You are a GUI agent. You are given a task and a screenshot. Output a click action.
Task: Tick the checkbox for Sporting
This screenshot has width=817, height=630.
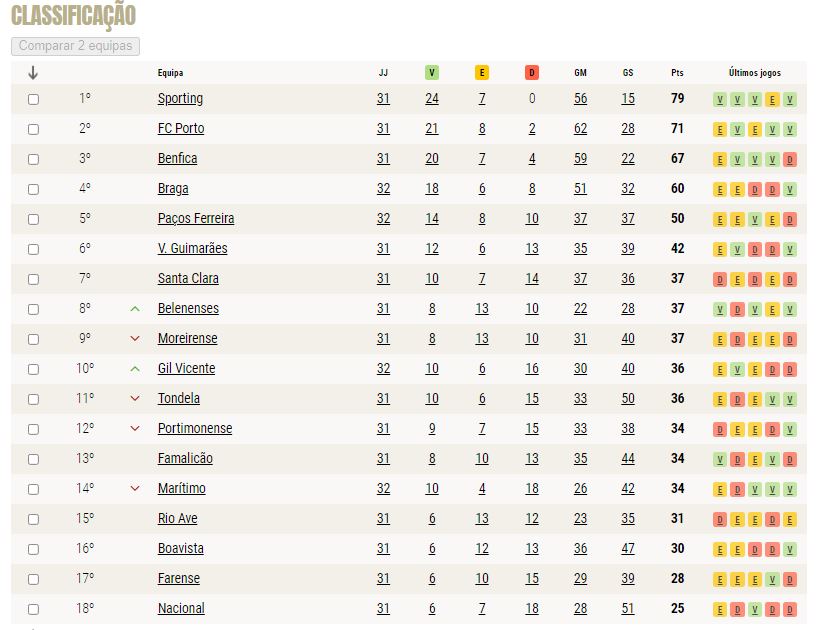(33, 99)
